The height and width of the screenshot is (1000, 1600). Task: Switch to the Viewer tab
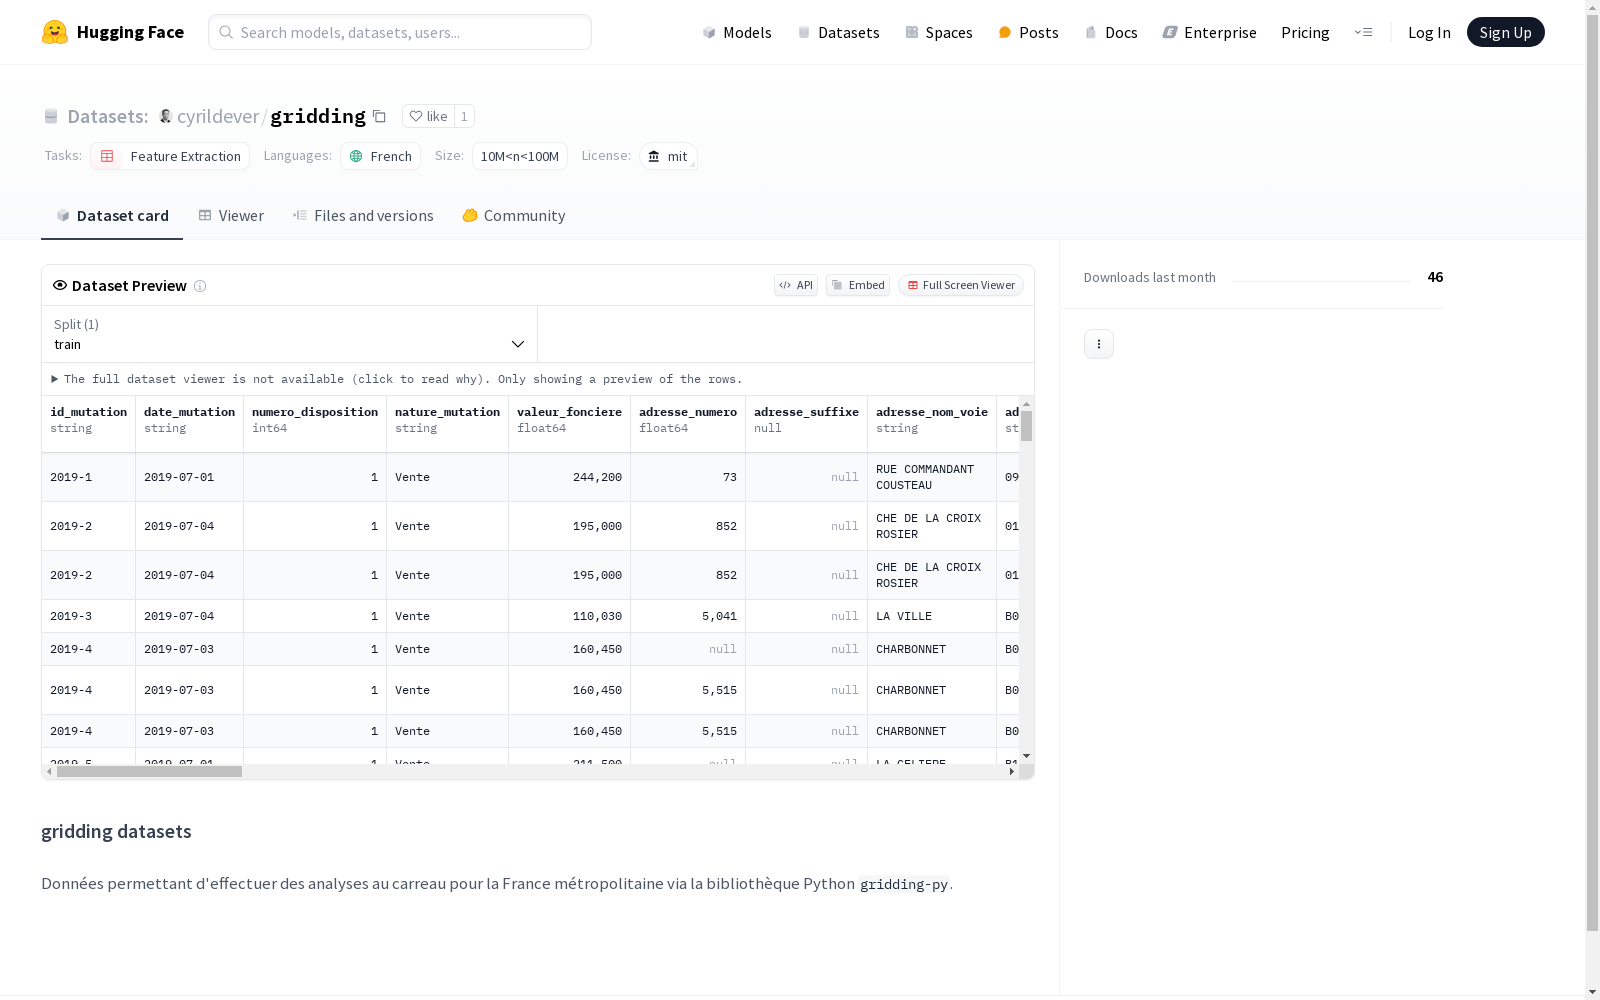231,216
